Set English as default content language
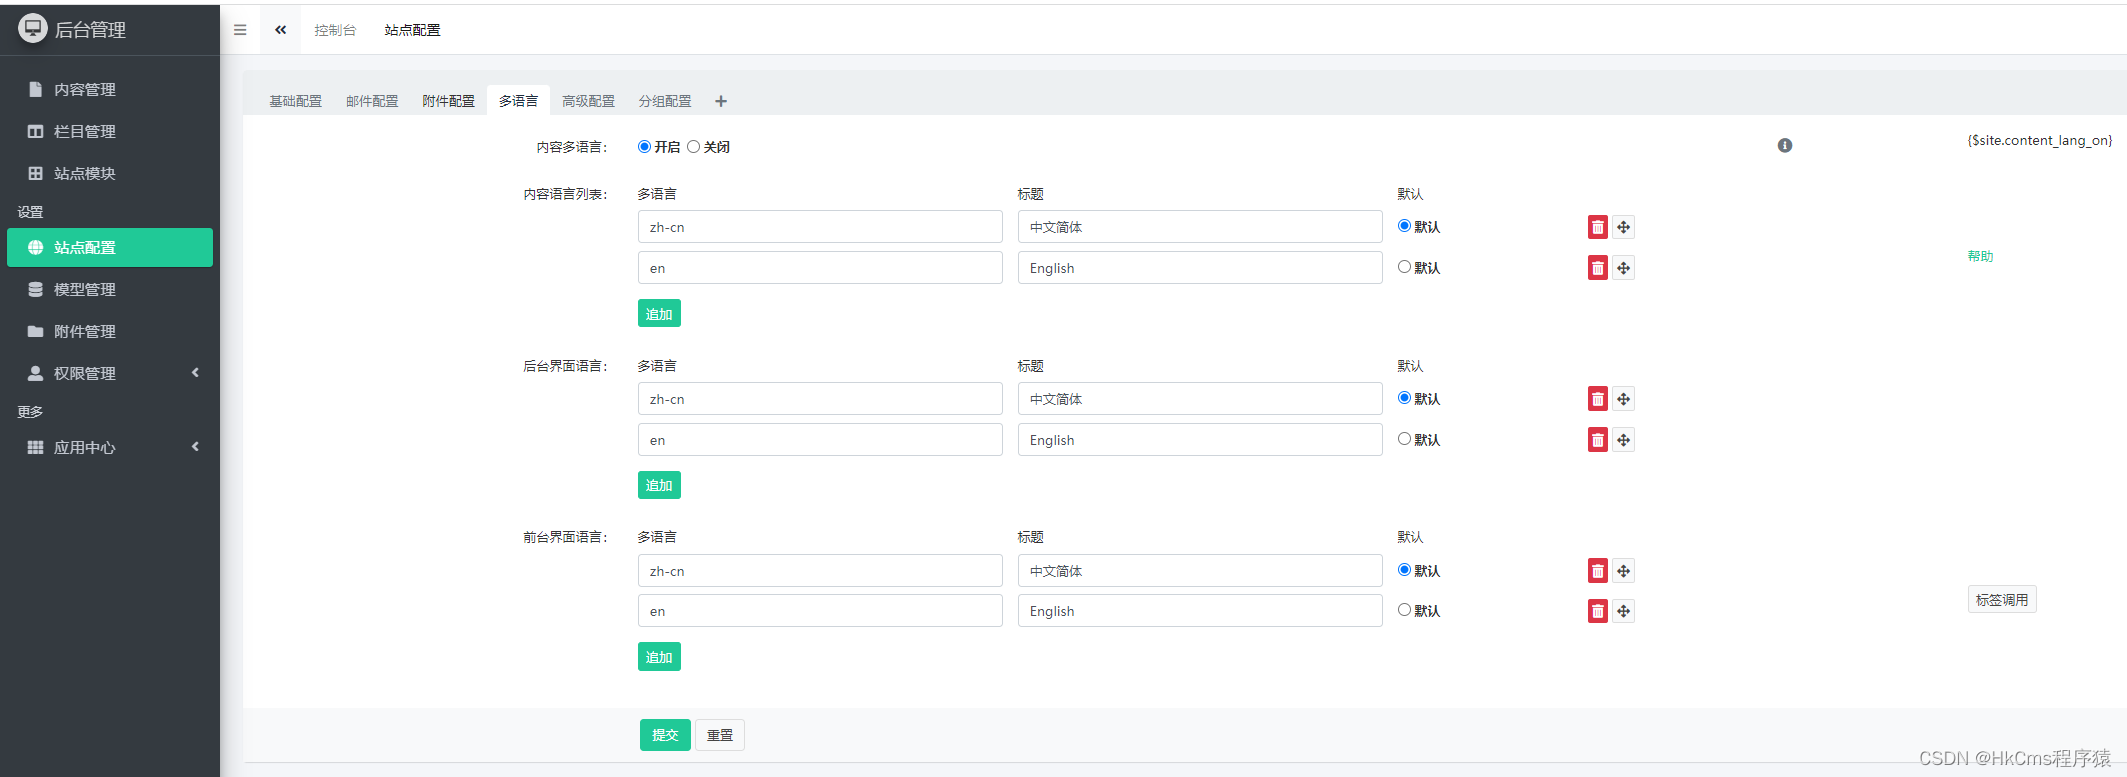Viewport: 2127px width, 777px height. (1404, 267)
